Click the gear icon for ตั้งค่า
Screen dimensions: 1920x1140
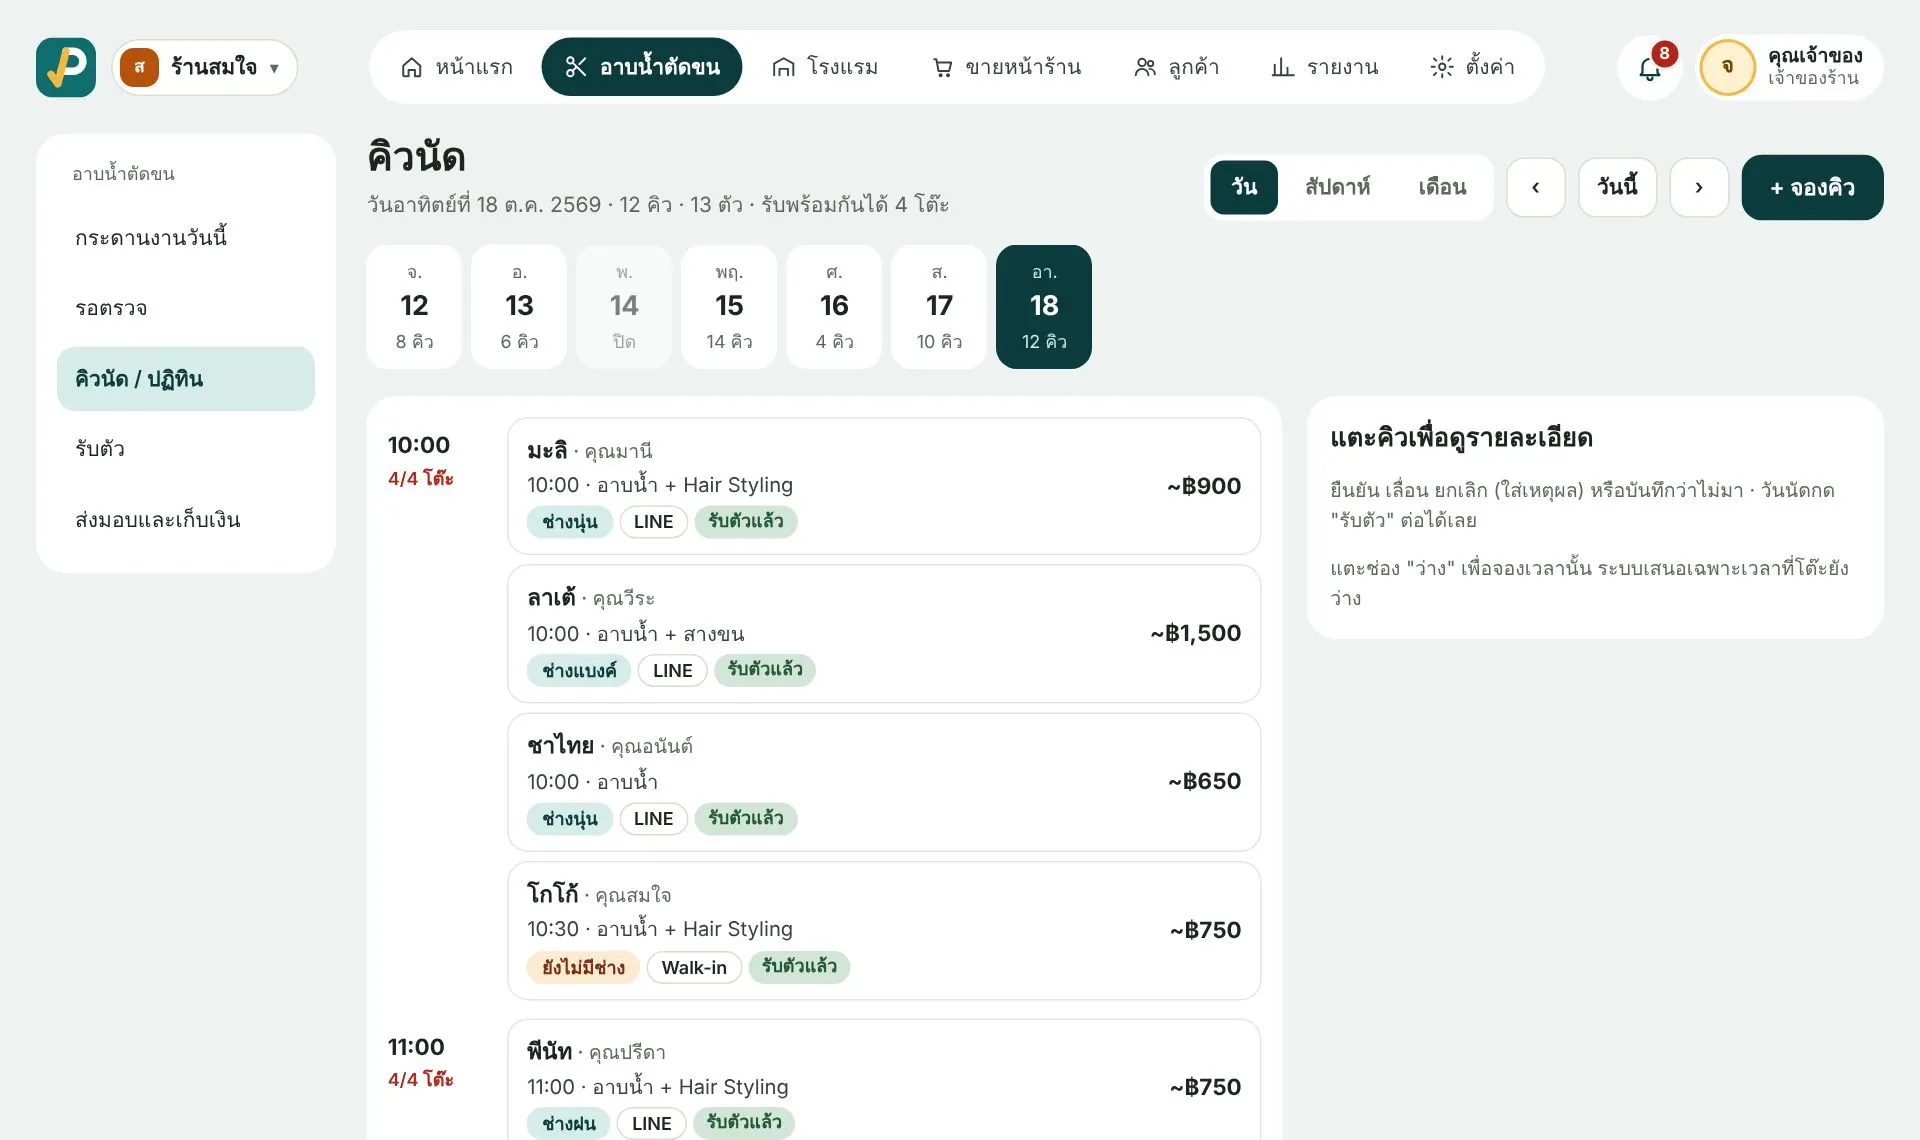pos(1441,67)
